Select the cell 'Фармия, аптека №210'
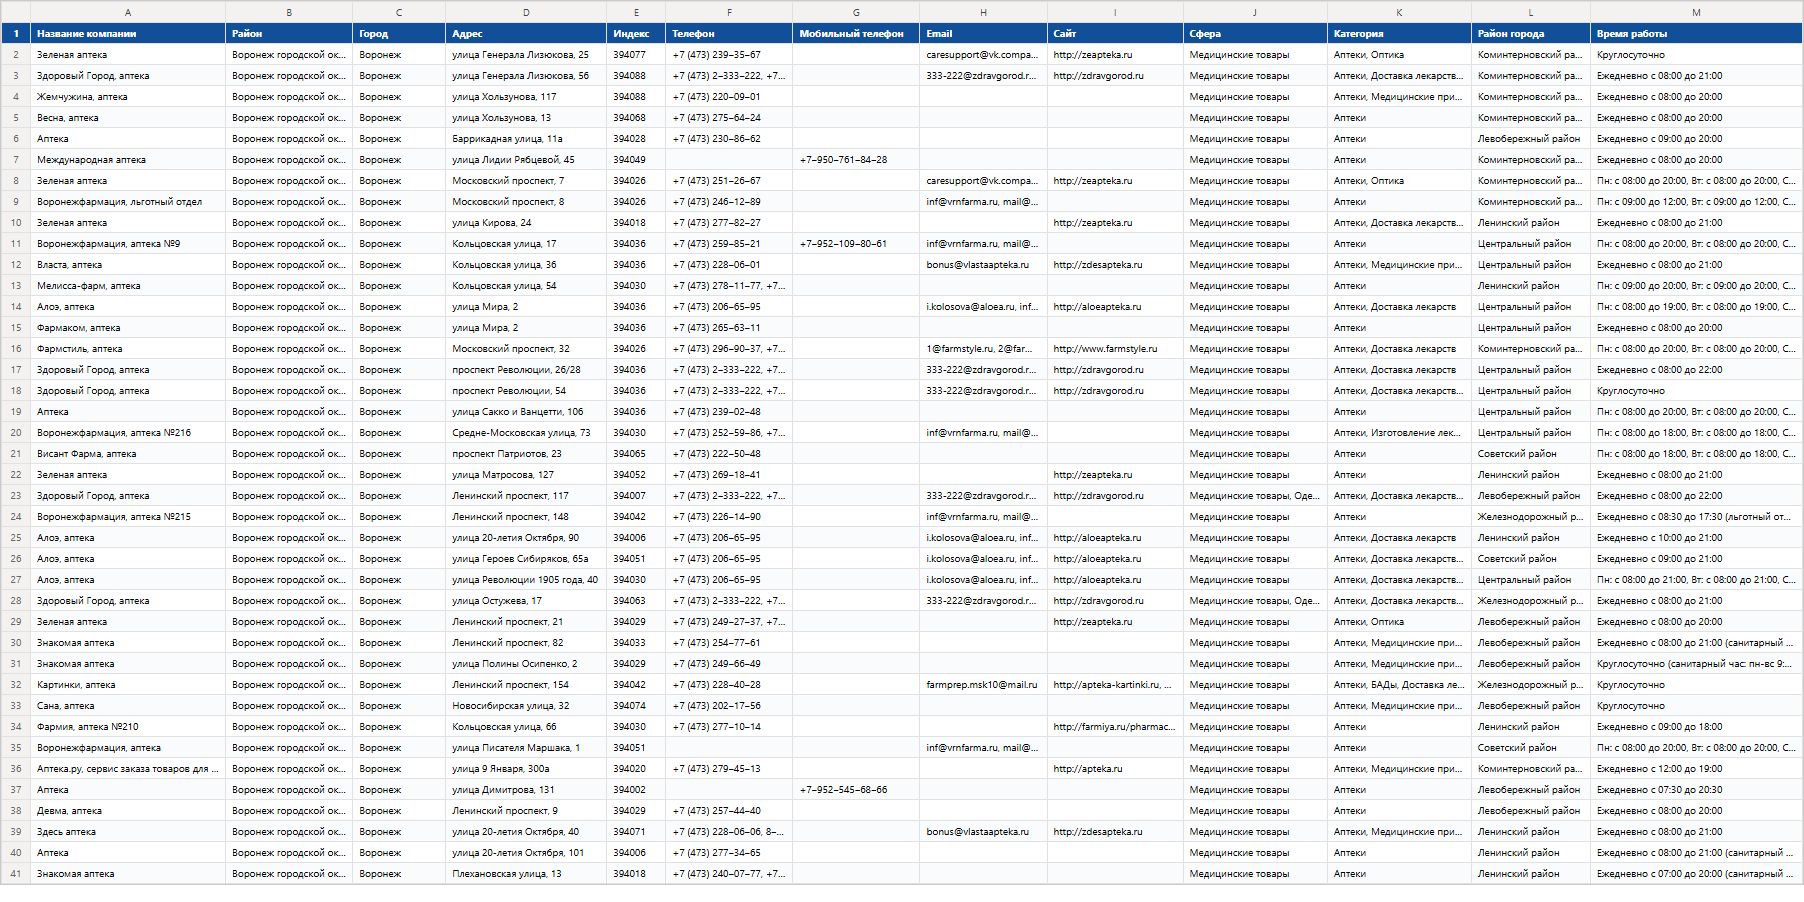This screenshot has width=1804, height=902. click(x=128, y=727)
